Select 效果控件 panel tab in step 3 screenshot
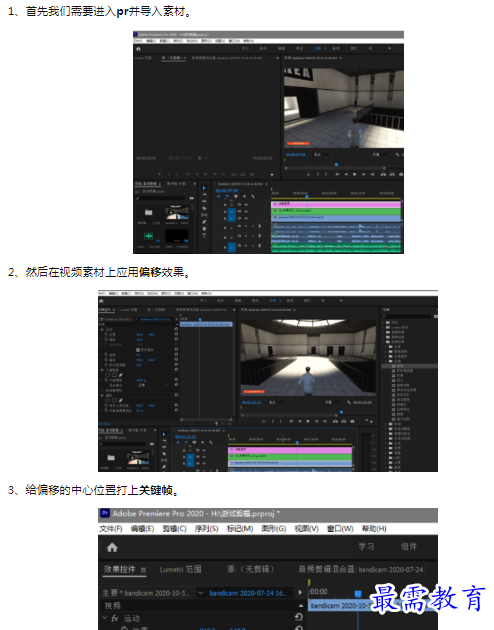 [119, 569]
